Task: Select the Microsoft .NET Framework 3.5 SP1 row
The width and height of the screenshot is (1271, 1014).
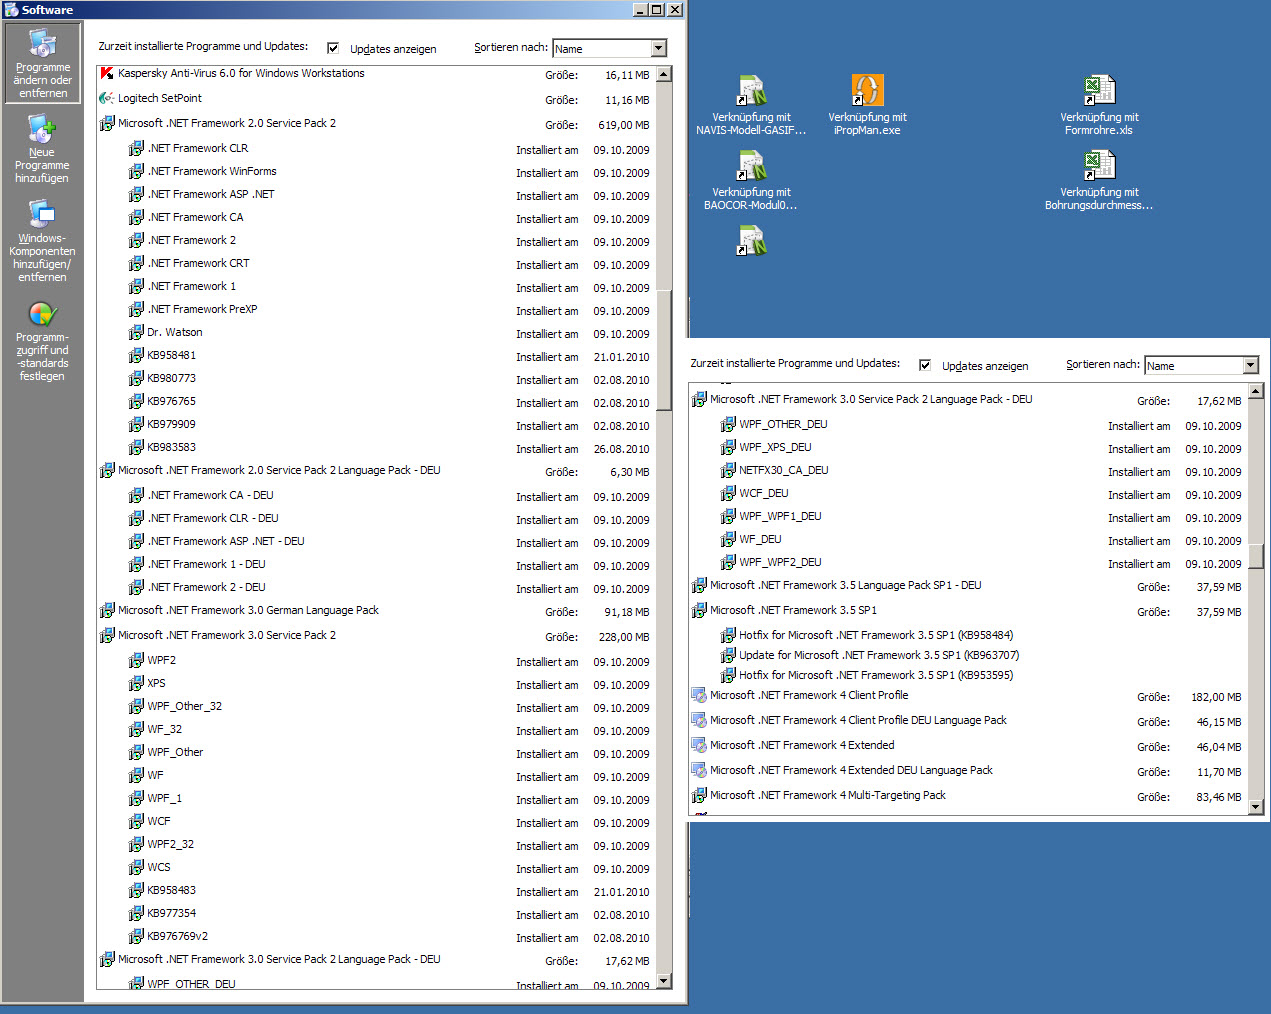Action: [967, 611]
